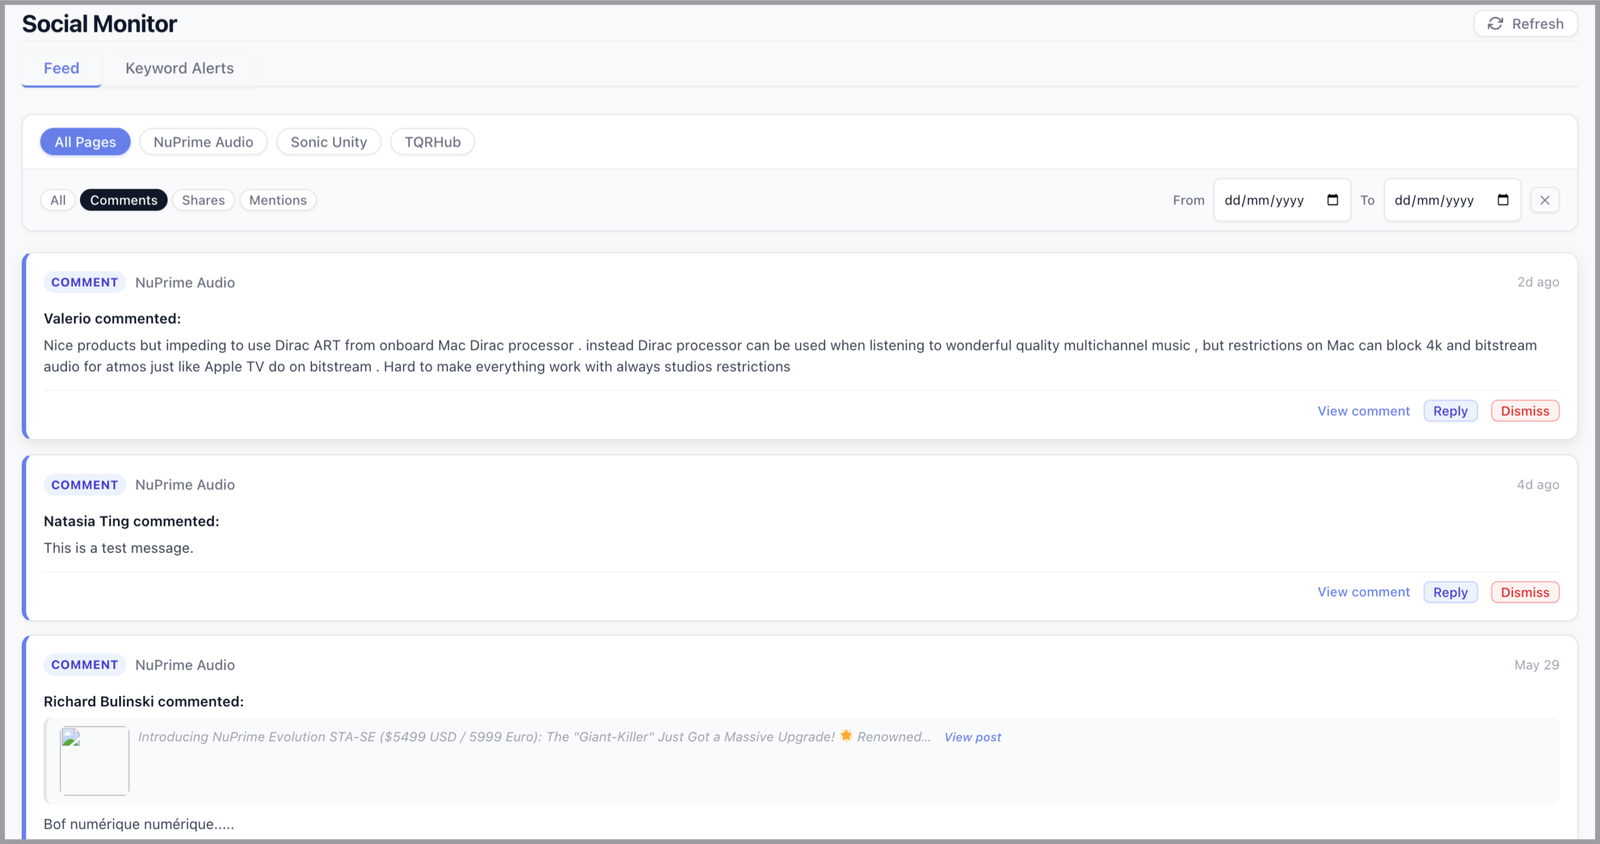Clear the date range filter
This screenshot has height=844, width=1600.
tap(1545, 200)
